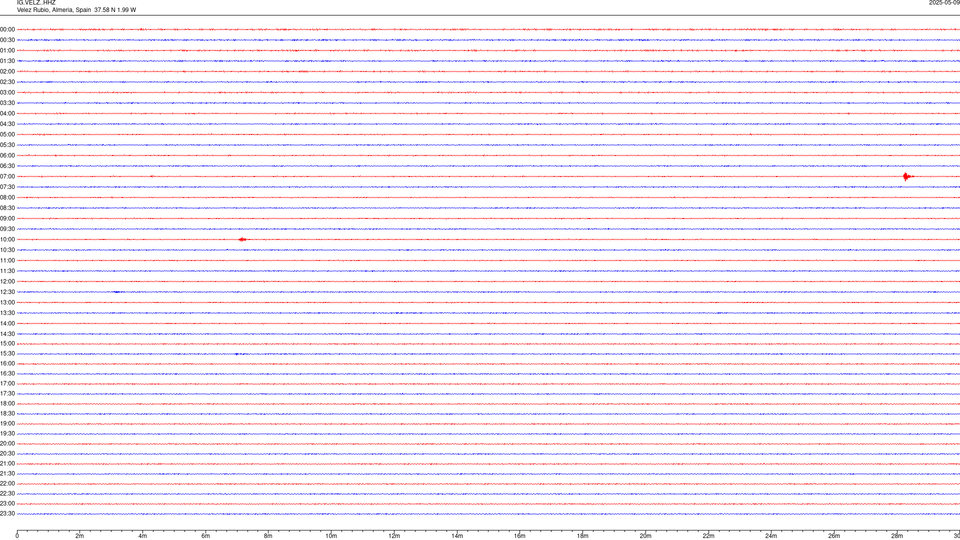Image resolution: width=960 pixels, height=540 pixels.
Task: Click the 00:00 time label
Action: [7, 29]
